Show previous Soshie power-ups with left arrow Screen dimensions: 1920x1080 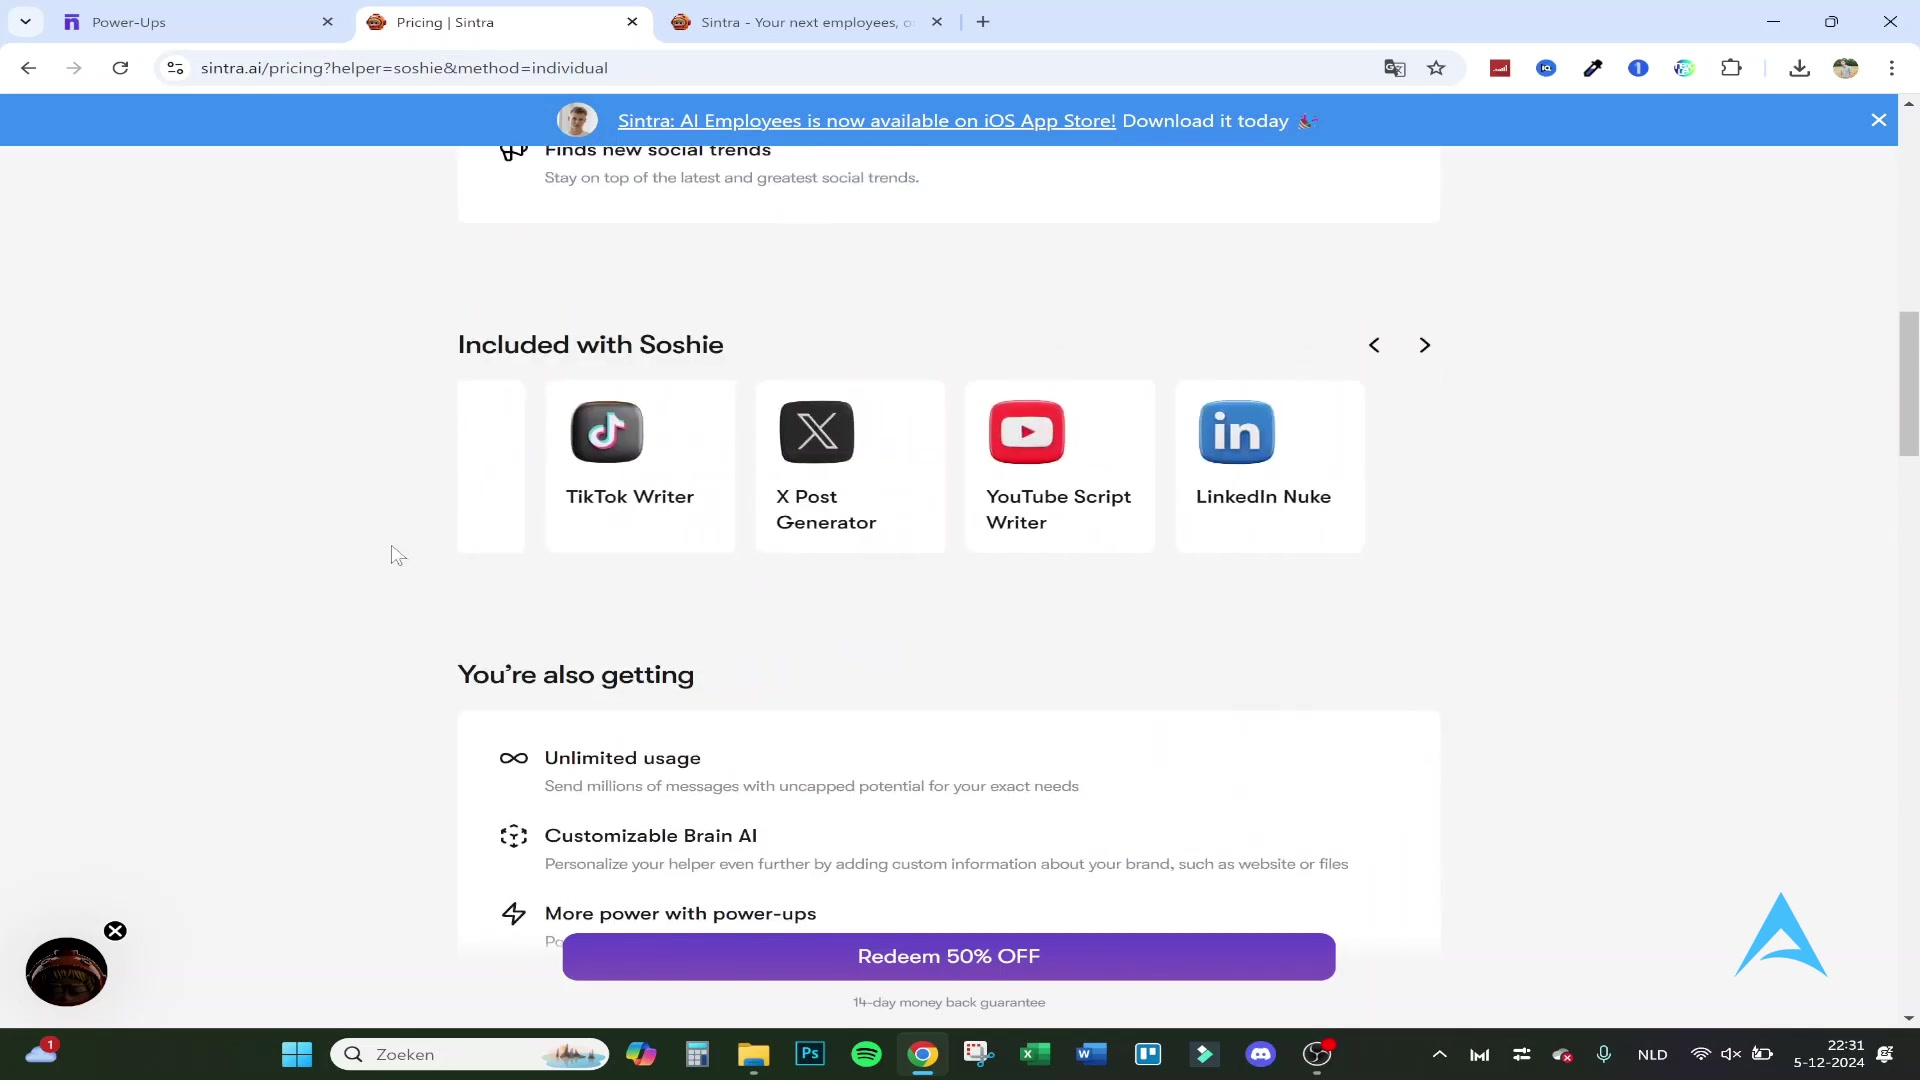point(1375,345)
